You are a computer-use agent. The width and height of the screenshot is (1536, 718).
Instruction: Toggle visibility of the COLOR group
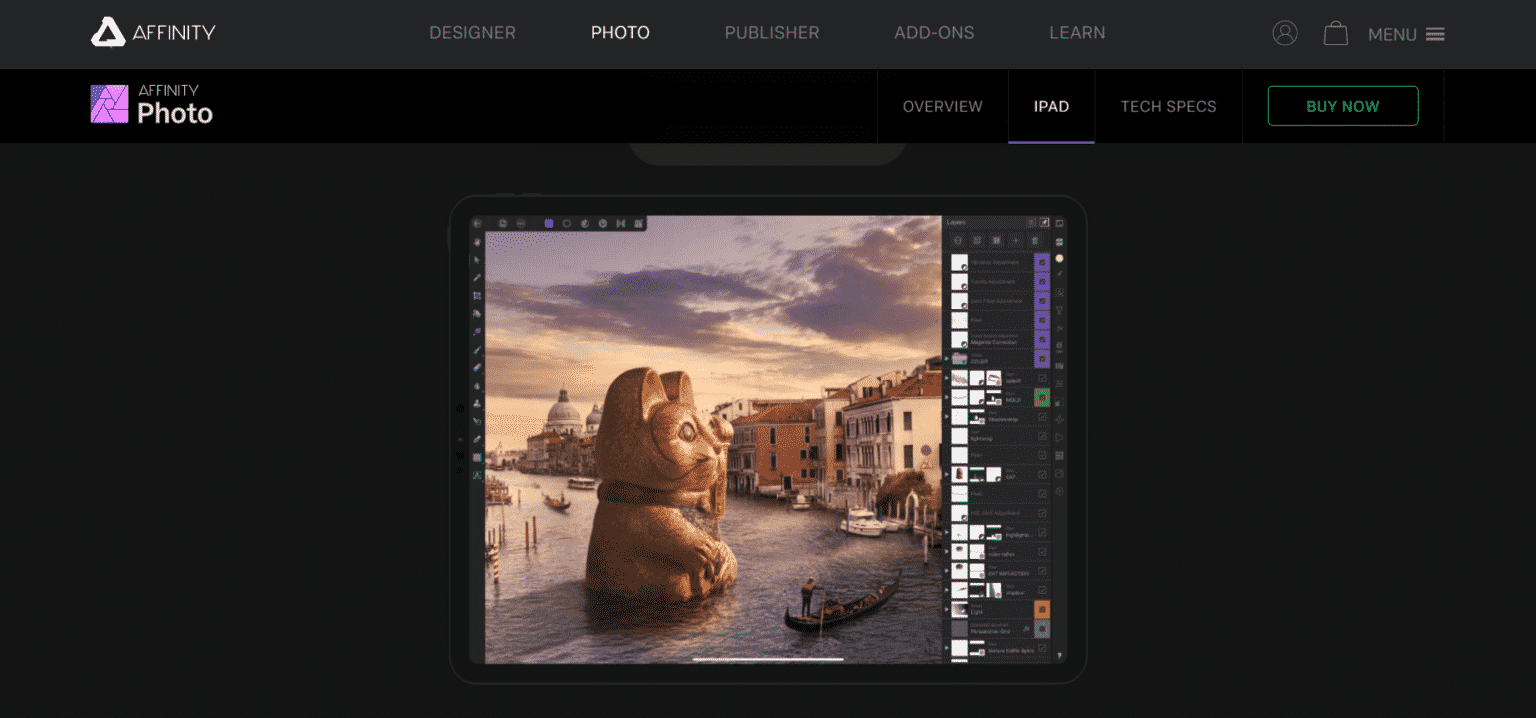[1042, 359]
